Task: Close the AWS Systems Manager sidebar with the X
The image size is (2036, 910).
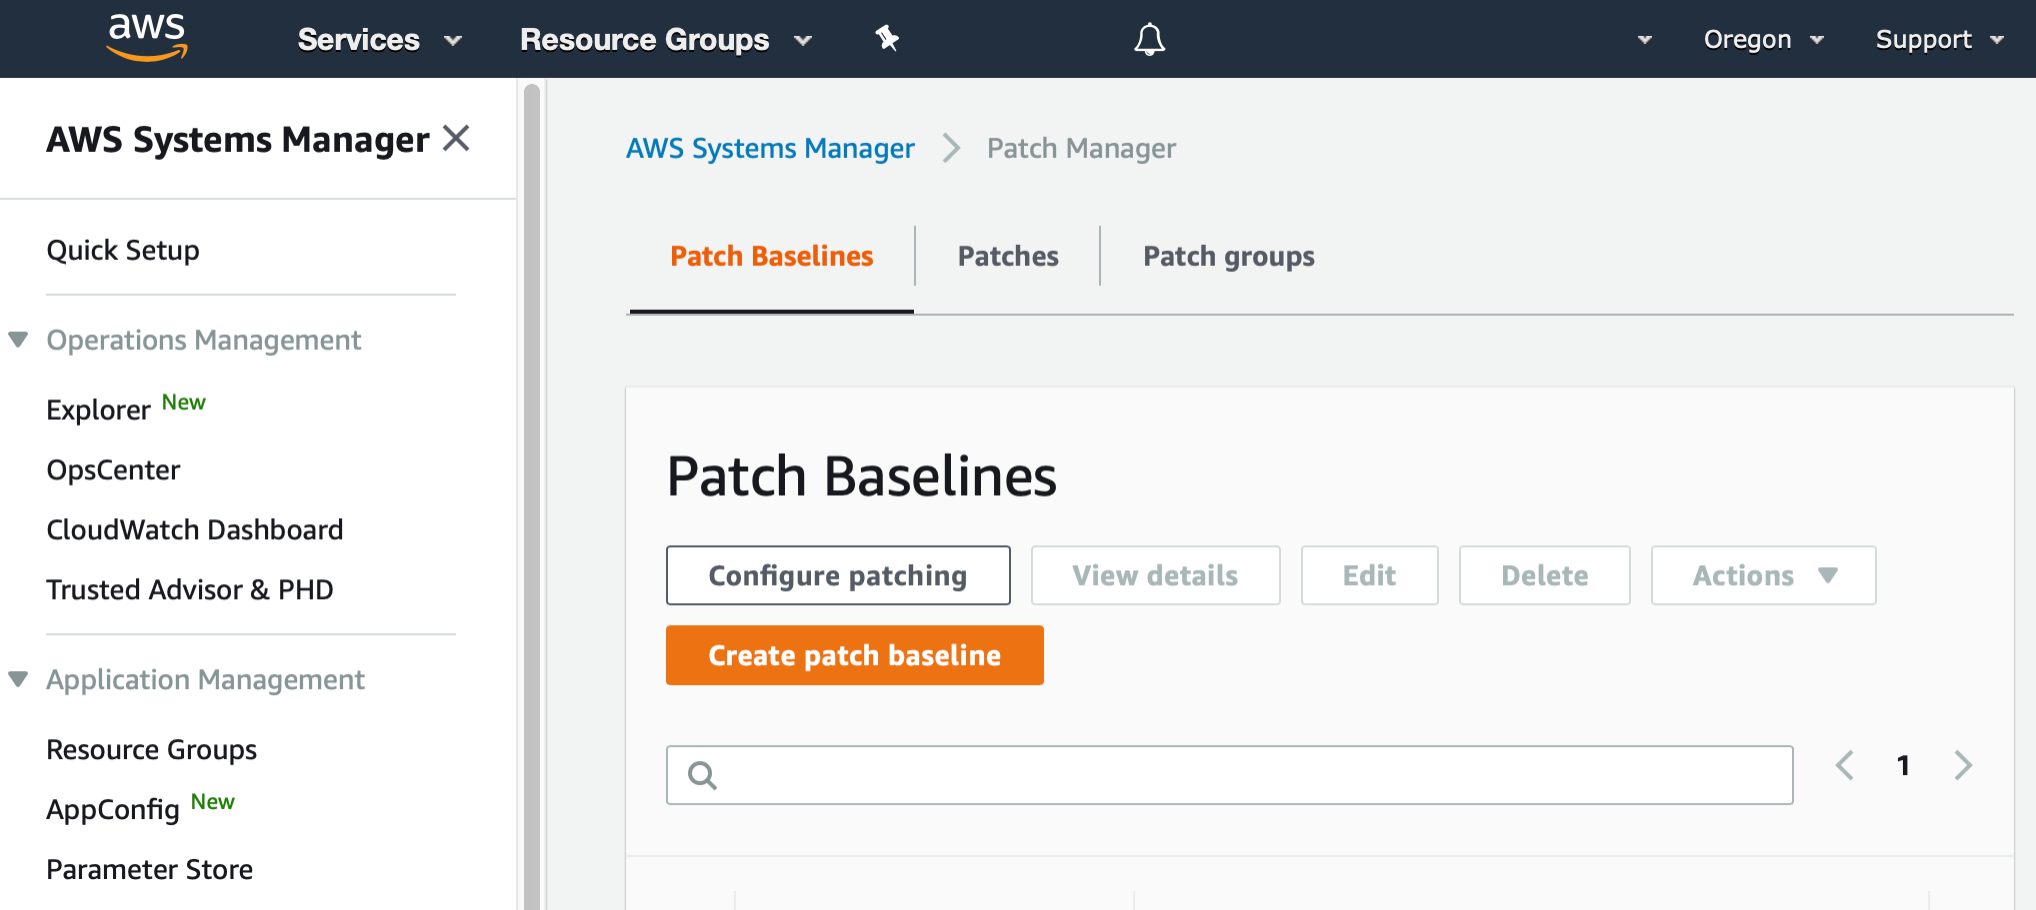Action: [x=456, y=137]
